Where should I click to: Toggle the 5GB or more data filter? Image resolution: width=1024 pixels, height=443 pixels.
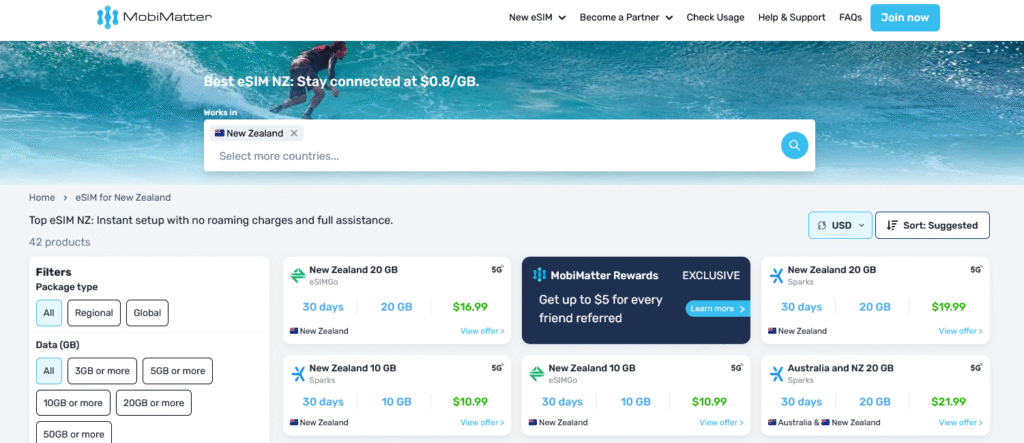(177, 371)
